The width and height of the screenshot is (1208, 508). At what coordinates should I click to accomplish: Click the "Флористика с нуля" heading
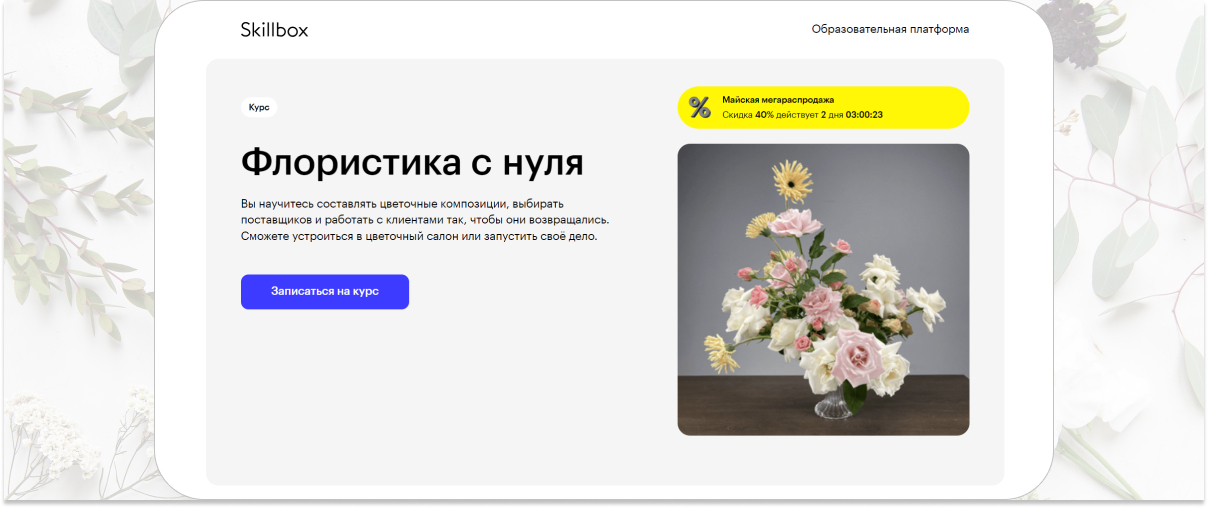click(412, 162)
